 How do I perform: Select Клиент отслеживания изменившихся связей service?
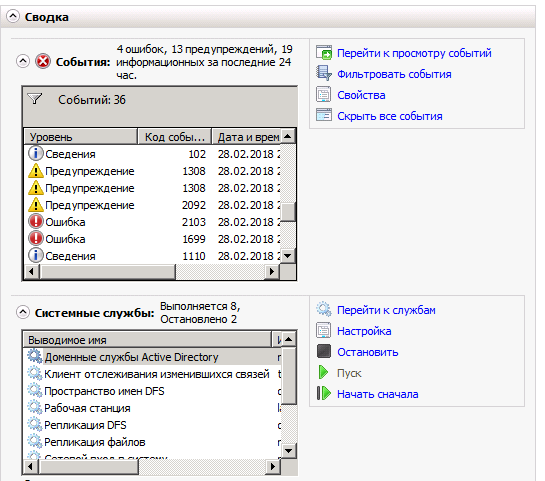point(153,374)
